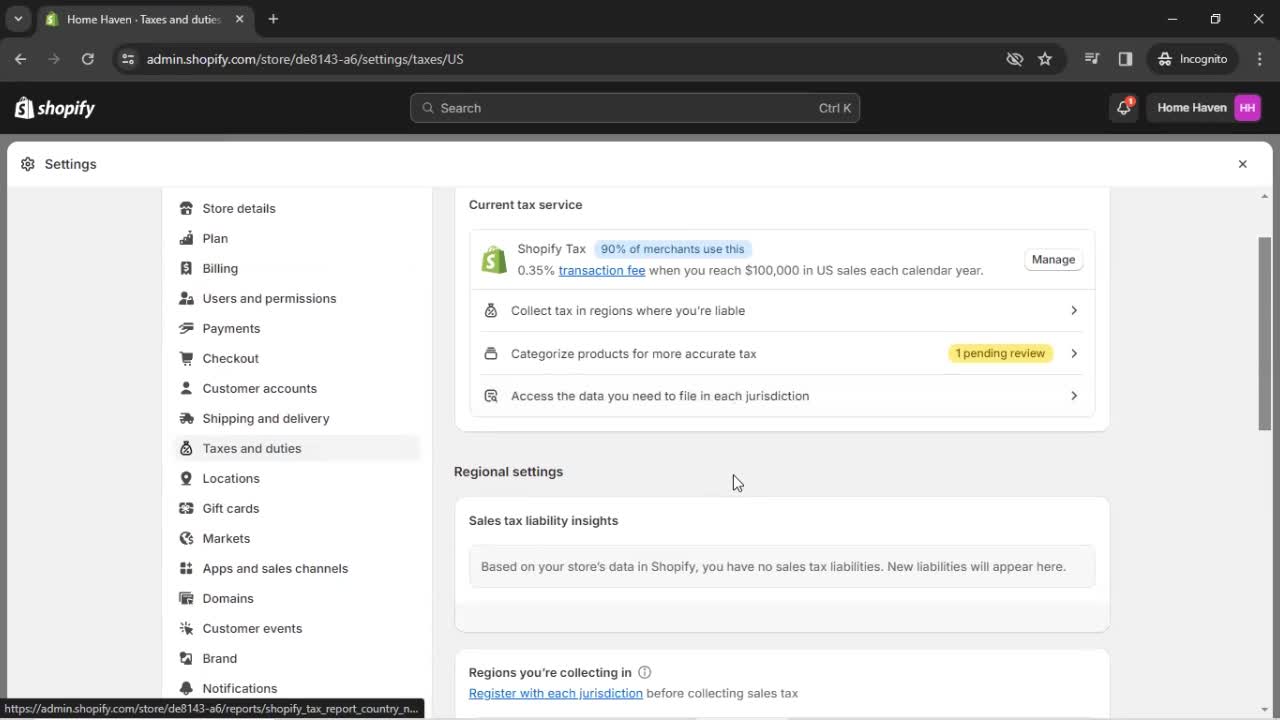
Task: Click the Domains icon
Action: tap(186, 598)
